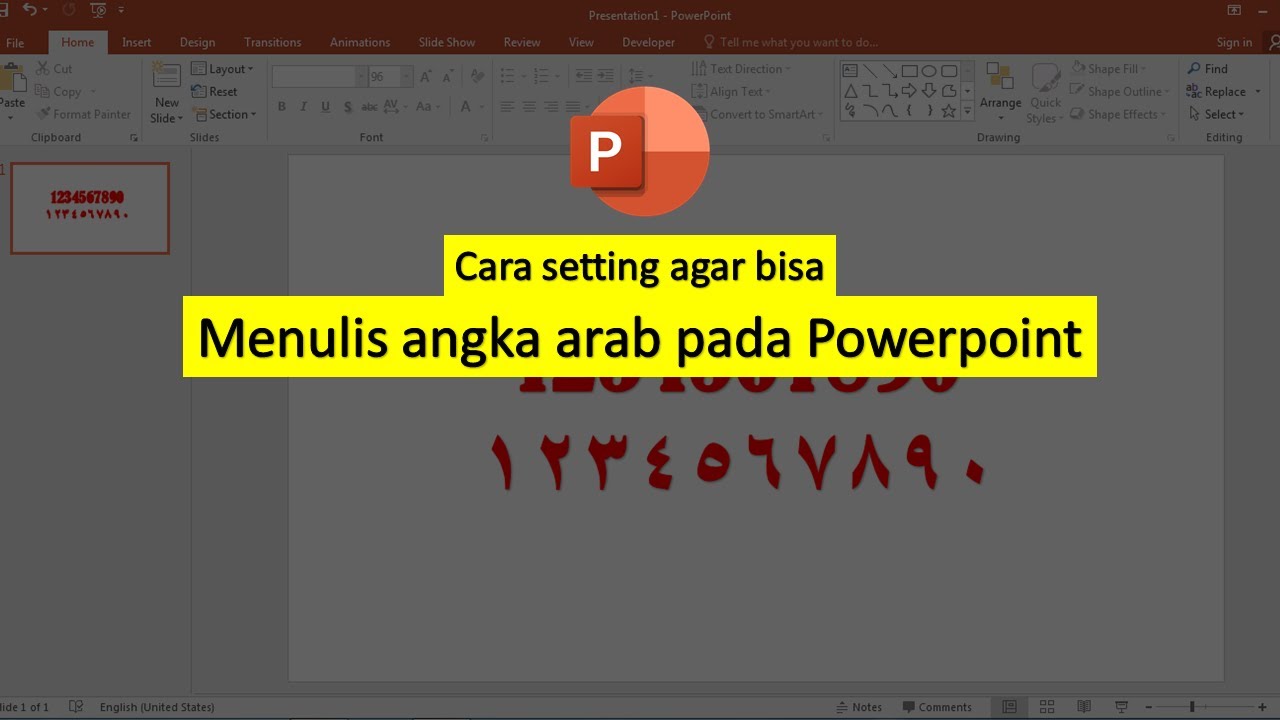This screenshot has width=1280, height=720.
Task: Select the Isosceles Triangle shape
Action: pyautogui.click(x=850, y=91)
